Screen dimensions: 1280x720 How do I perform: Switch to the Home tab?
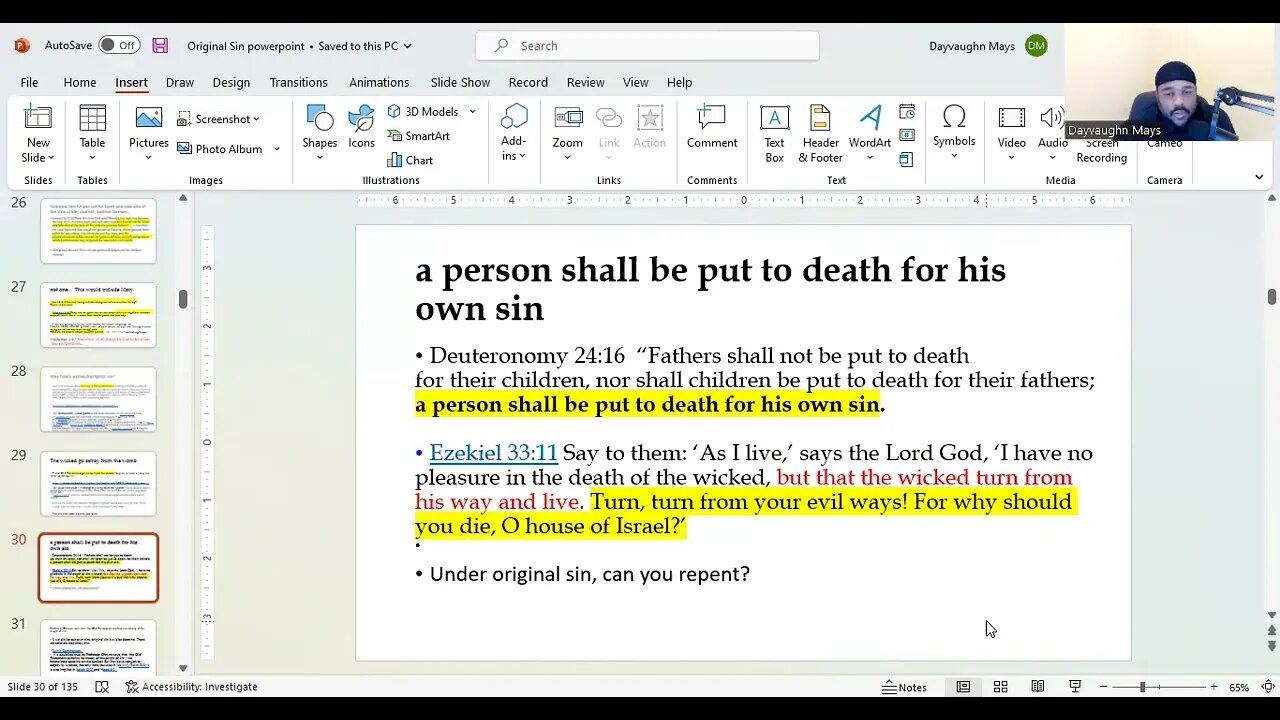(x=80, y=82)
